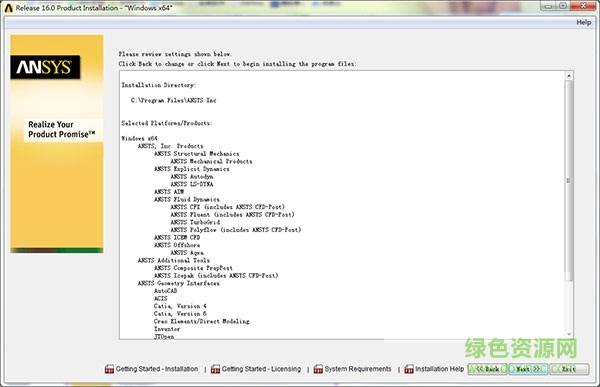Click scrollbar up arrow in settings list

[x=569, y=76]
